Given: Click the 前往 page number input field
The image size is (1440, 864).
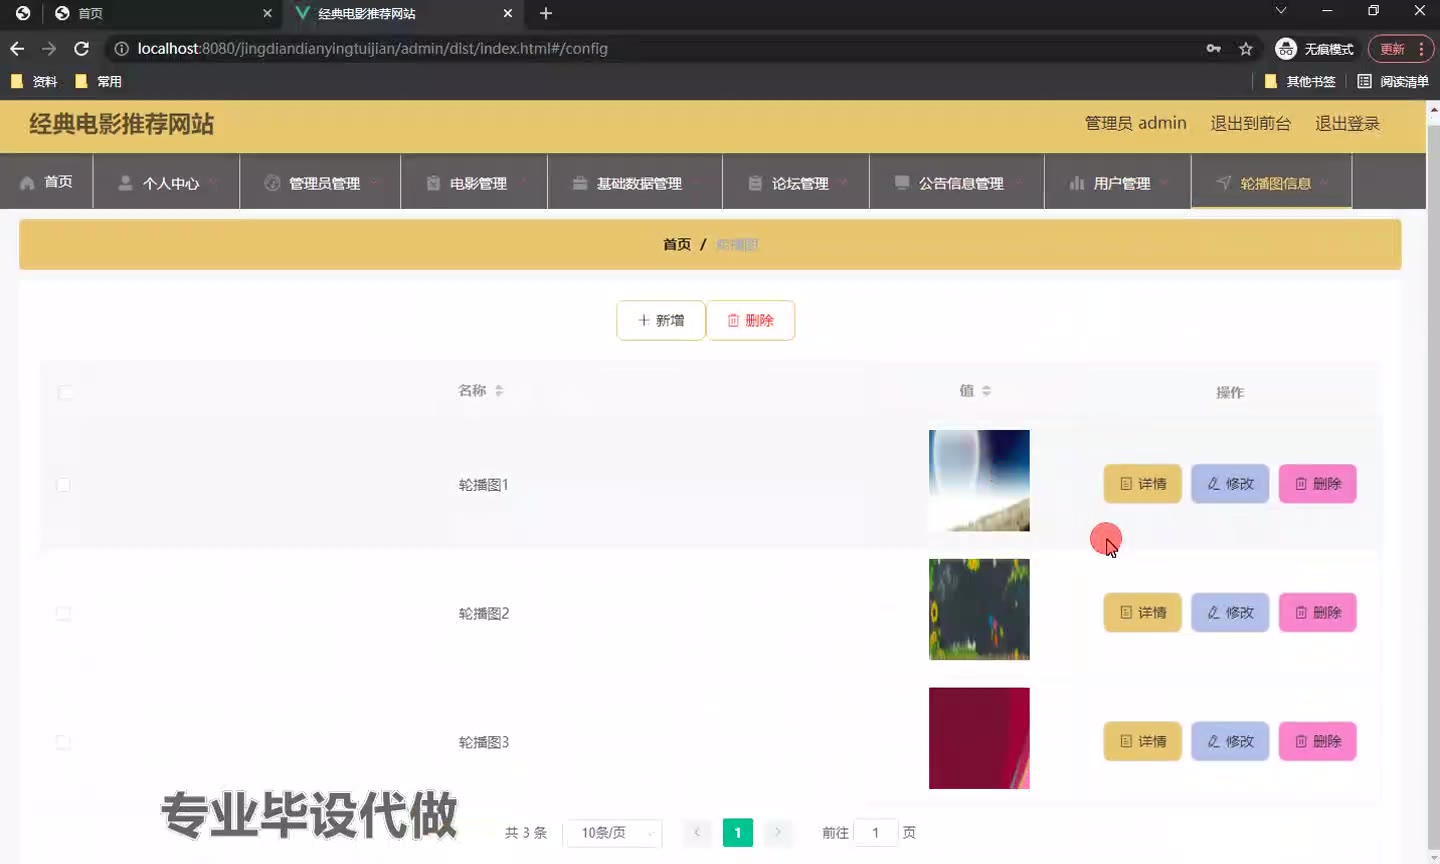Looking at the screenshot, I should click(875, 832).
